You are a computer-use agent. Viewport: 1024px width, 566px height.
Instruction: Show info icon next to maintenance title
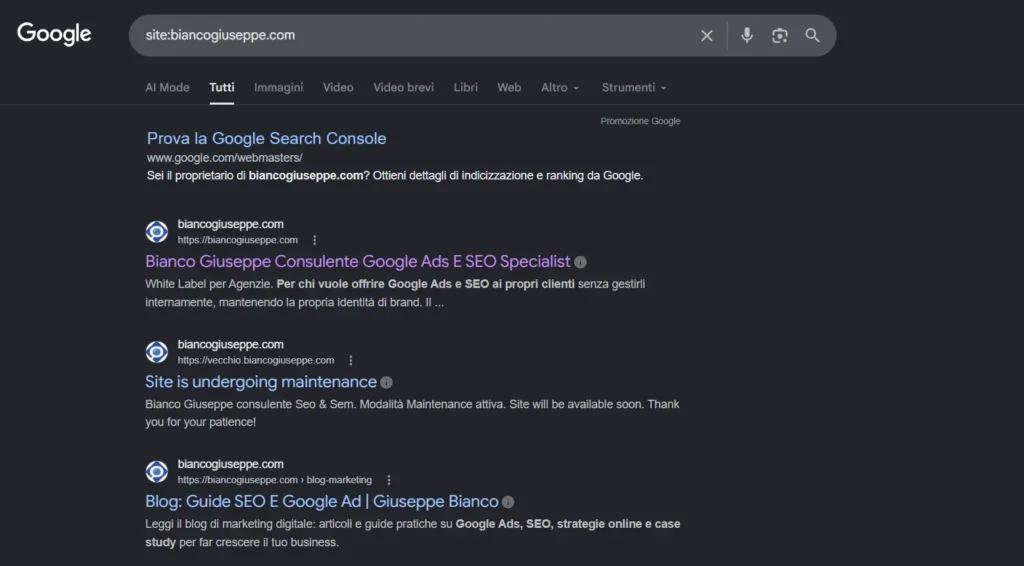[387, 383]
